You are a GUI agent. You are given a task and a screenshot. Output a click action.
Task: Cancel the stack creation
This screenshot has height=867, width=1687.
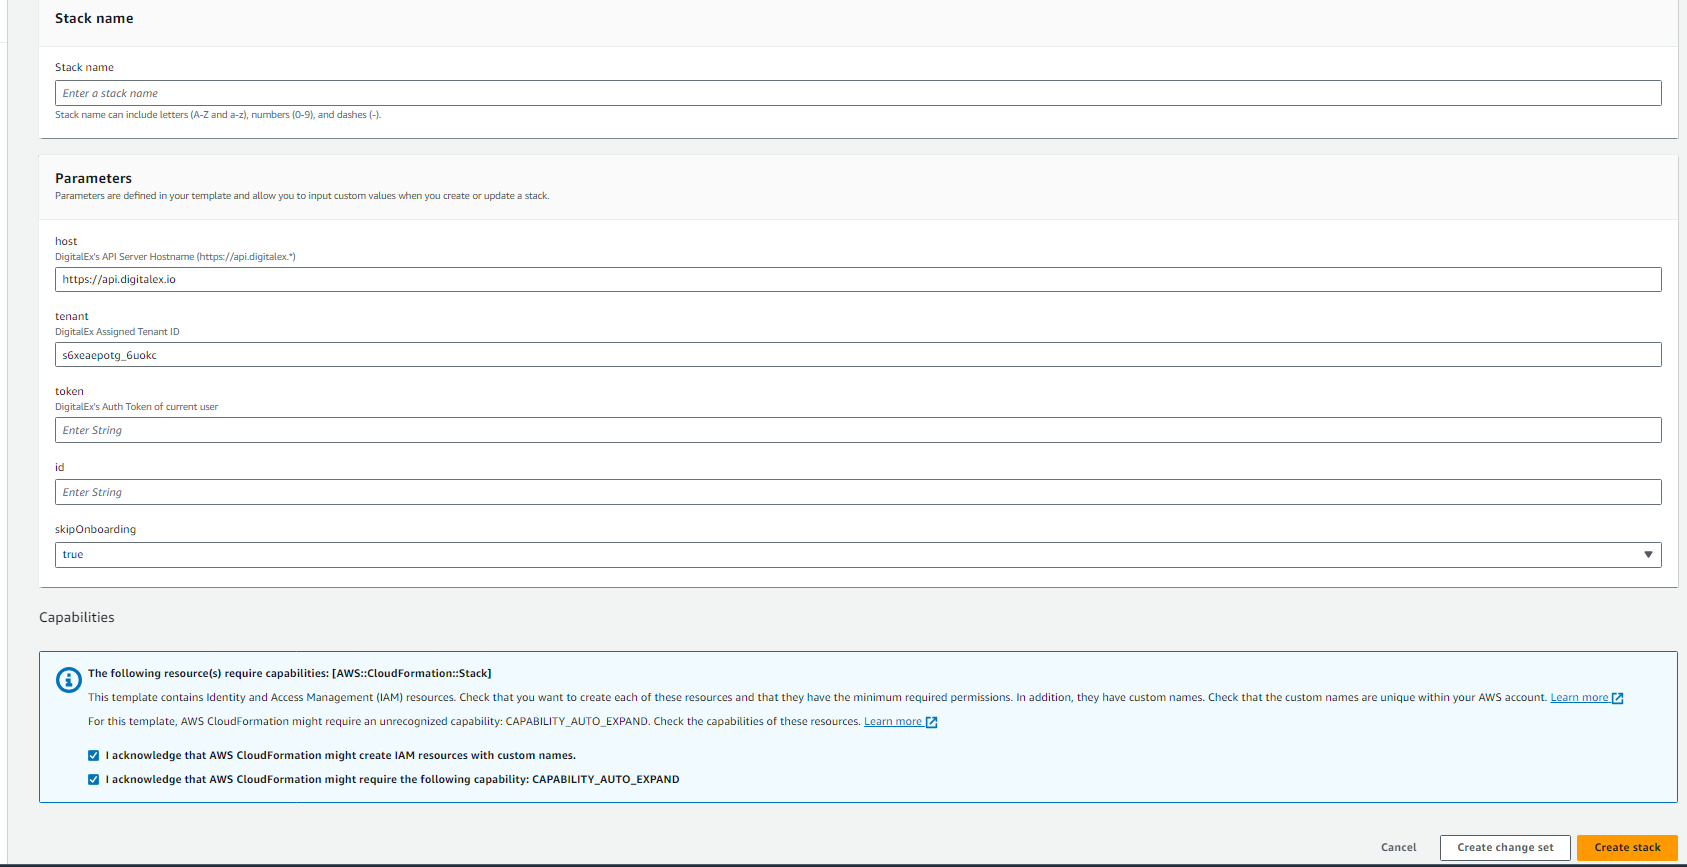point(1398,848)
